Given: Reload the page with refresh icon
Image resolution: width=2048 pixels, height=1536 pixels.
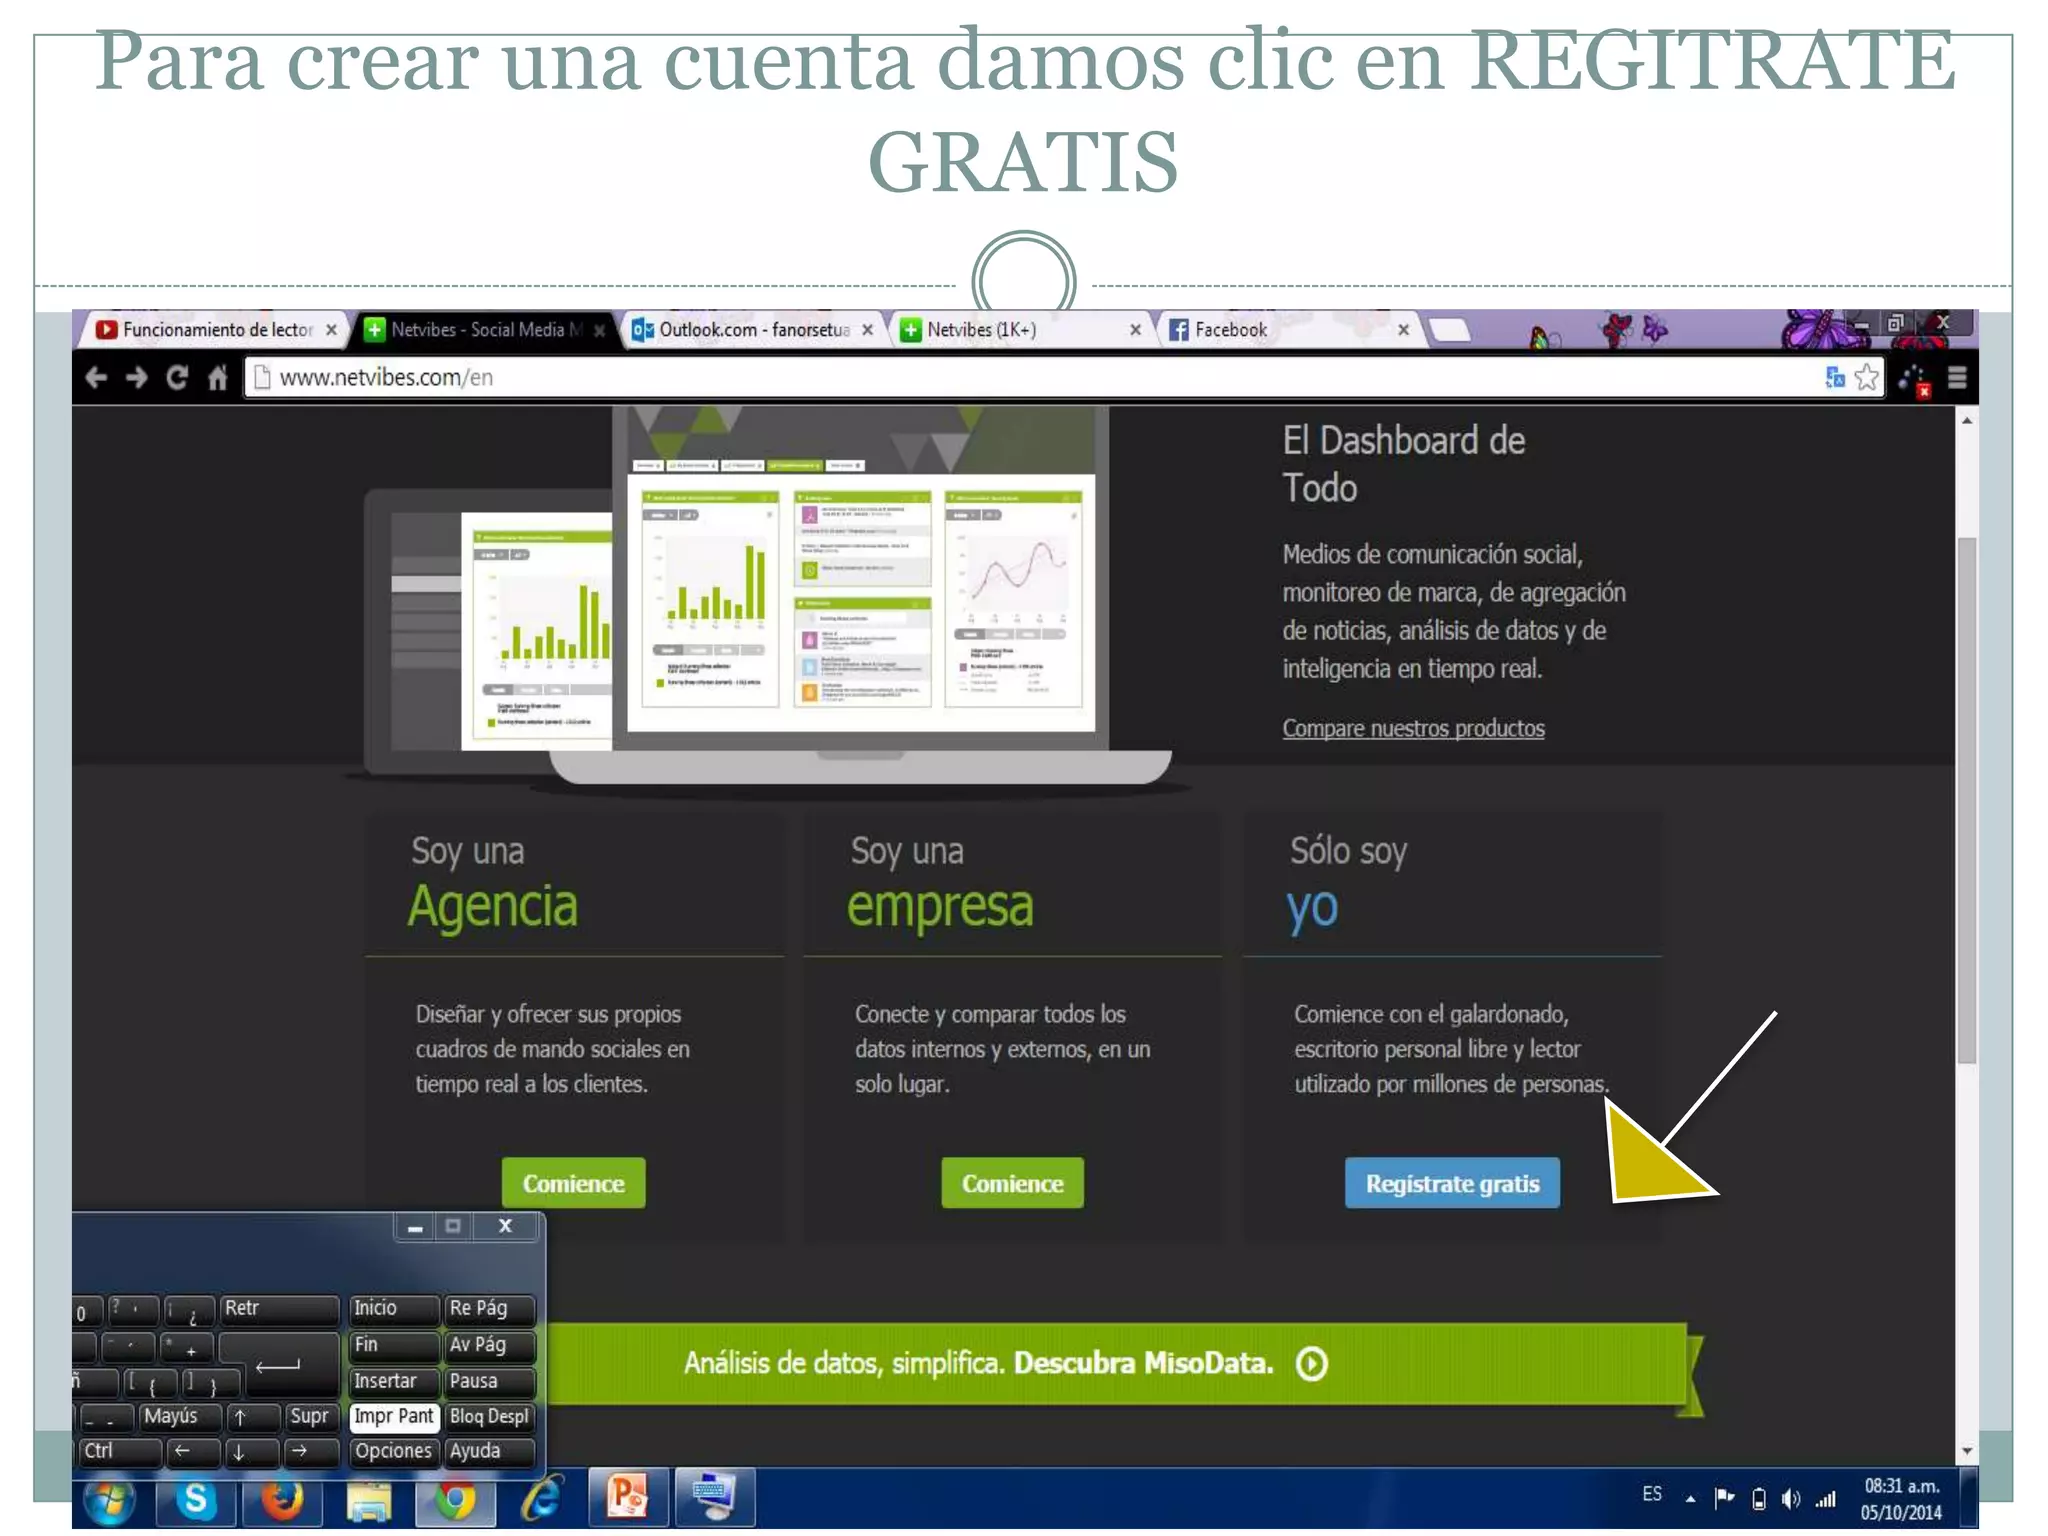Looking at the screenshot, I should (x=177, y=377).
